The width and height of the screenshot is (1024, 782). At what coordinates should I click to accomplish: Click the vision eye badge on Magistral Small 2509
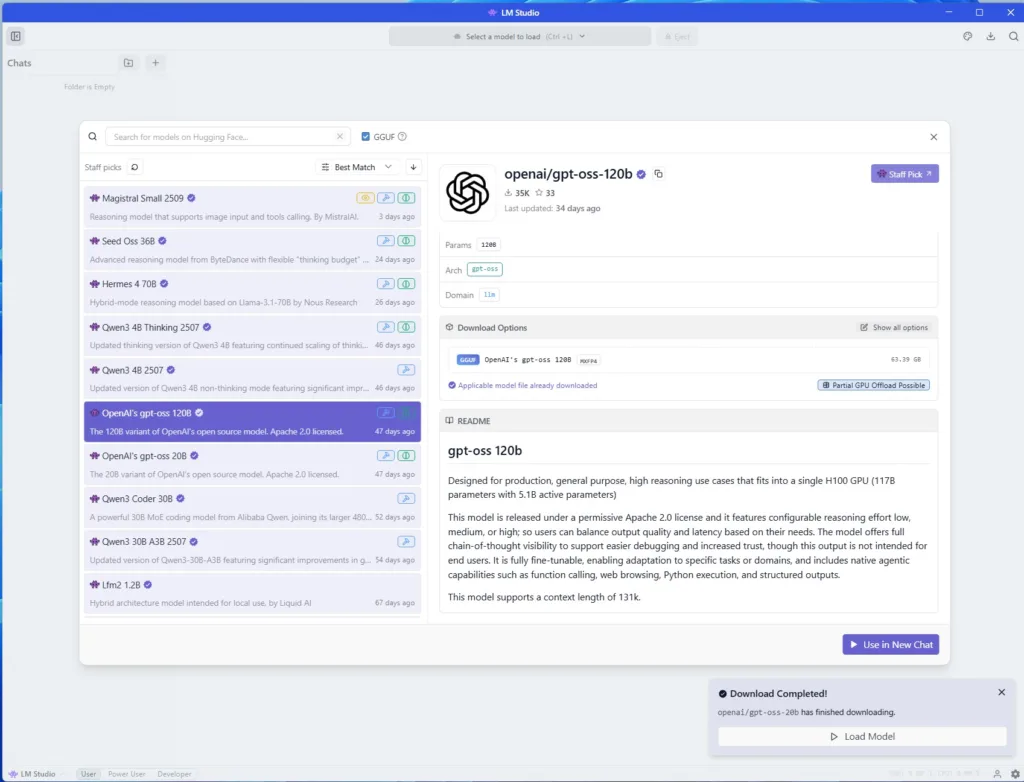[365, 198]
